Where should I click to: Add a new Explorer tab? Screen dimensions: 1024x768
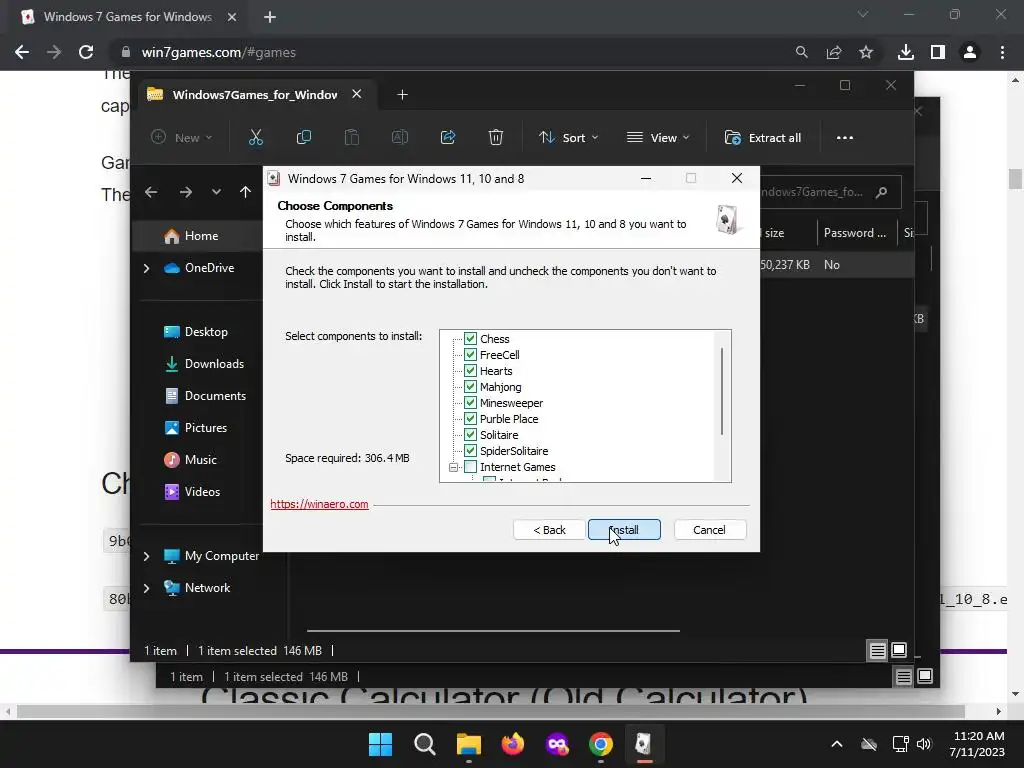[402, 95]
